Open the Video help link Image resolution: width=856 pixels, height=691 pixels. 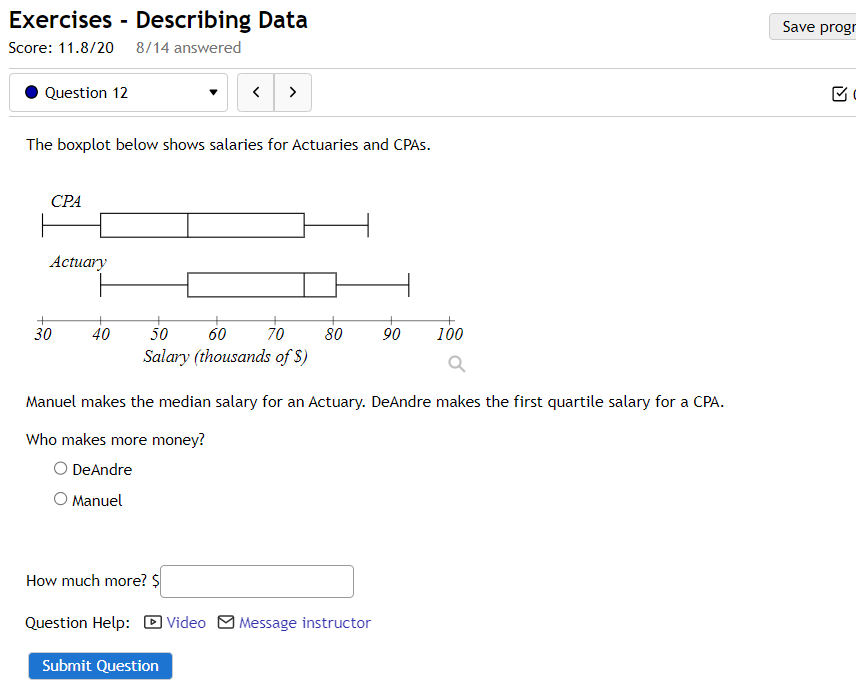(x=186, y=622)
